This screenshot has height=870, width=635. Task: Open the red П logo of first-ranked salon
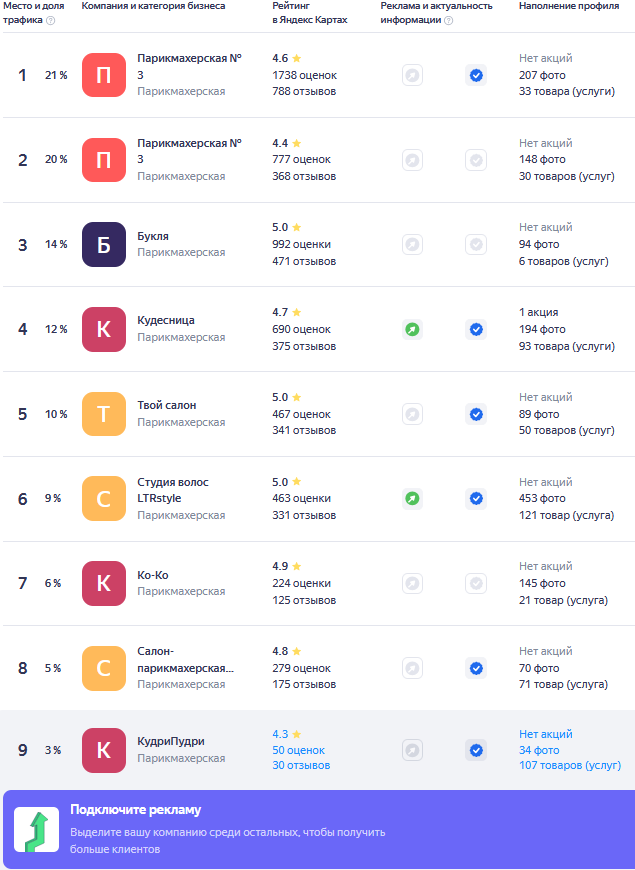click(x=104, y=75)
